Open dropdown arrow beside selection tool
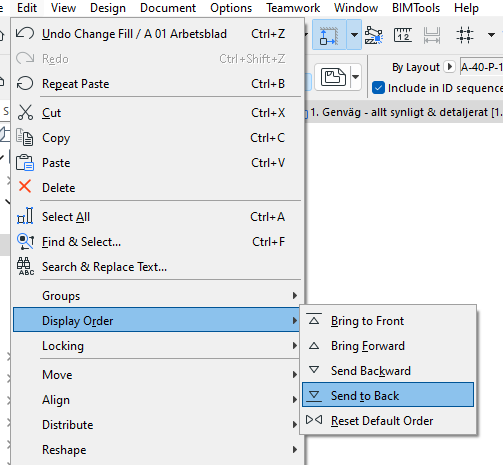Screen dimensions: 503x465 coord(354,35)
